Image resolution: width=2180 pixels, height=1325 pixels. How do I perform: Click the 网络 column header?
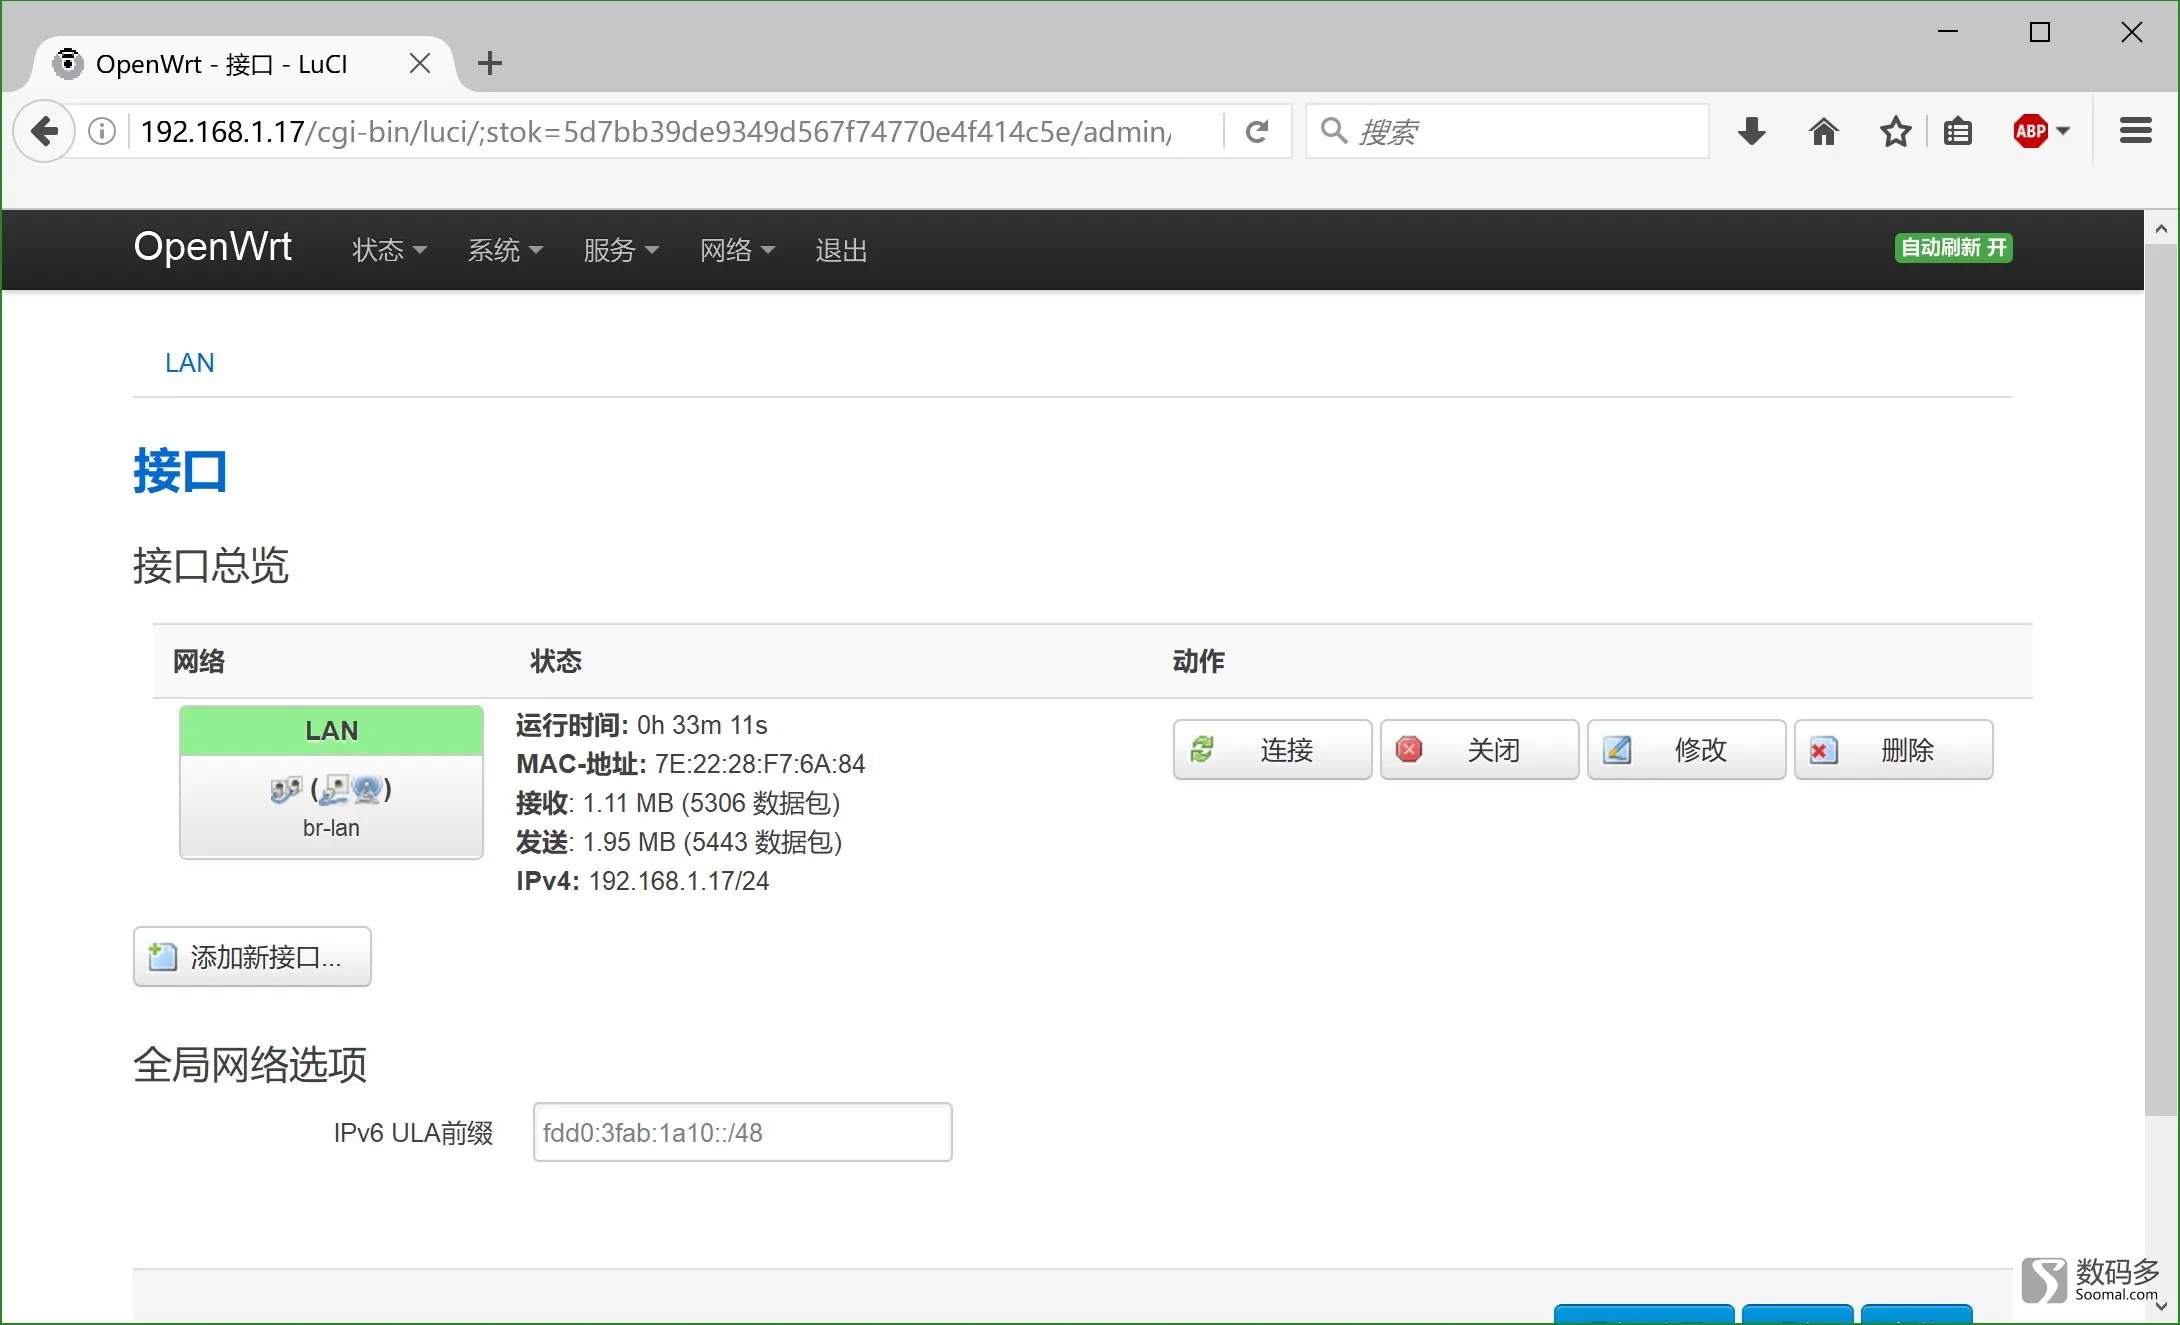pos(199,661)
